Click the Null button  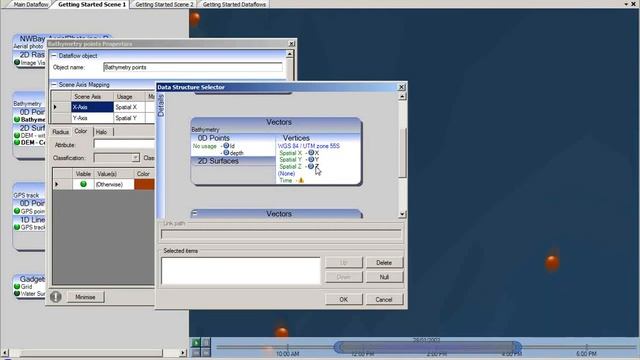coord(384,277)
